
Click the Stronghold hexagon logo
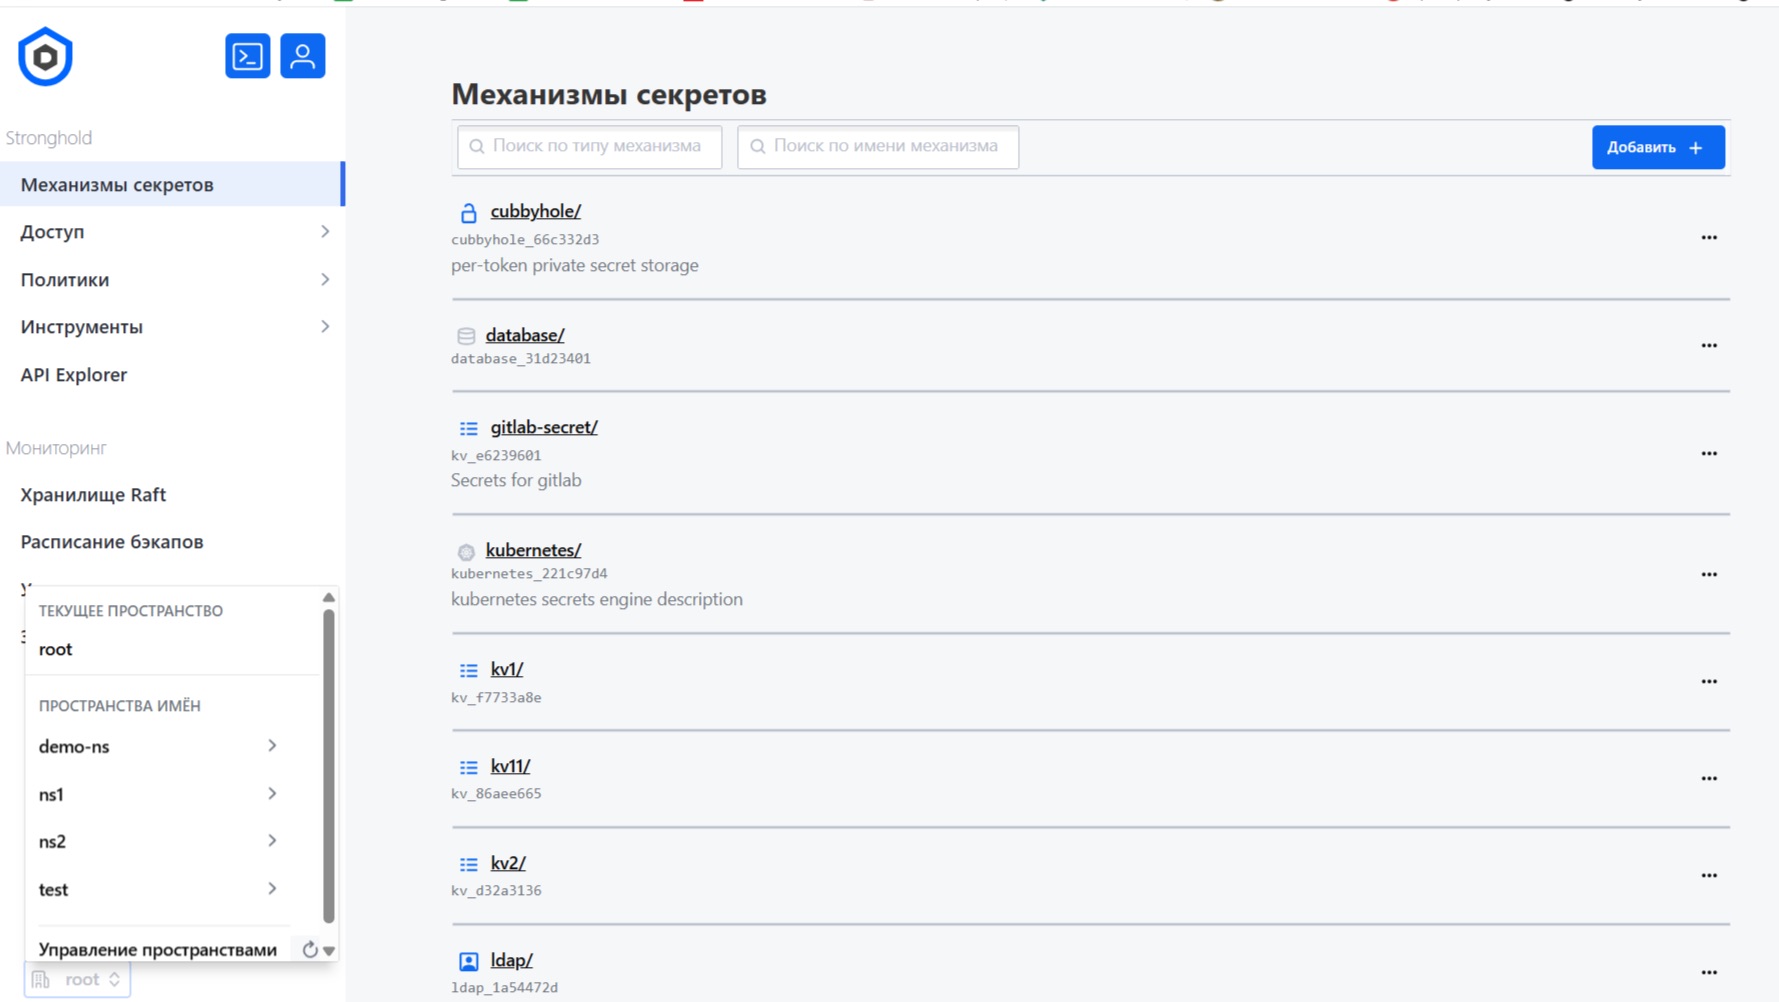pyautogui.click(x=45, y=57)
